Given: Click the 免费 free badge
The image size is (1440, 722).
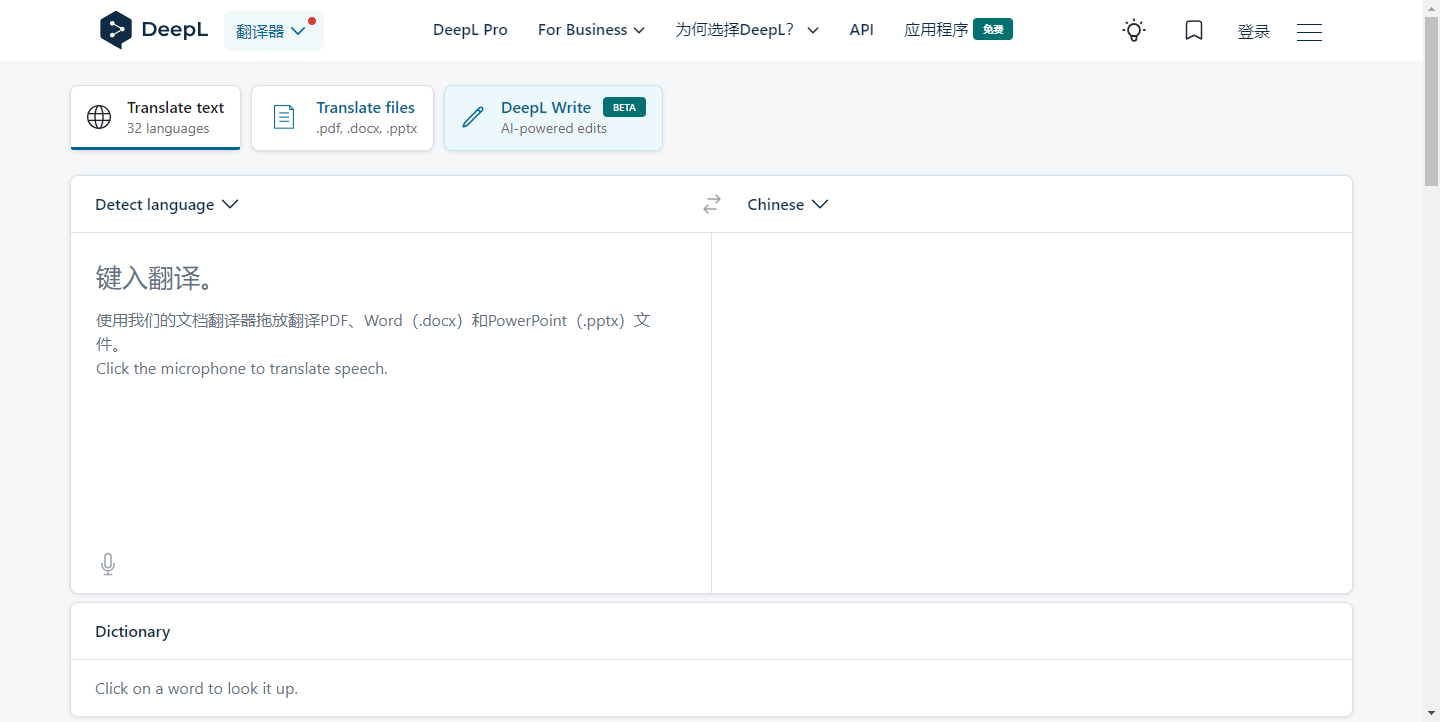Looking at the screenshot, I should (993, 30).
